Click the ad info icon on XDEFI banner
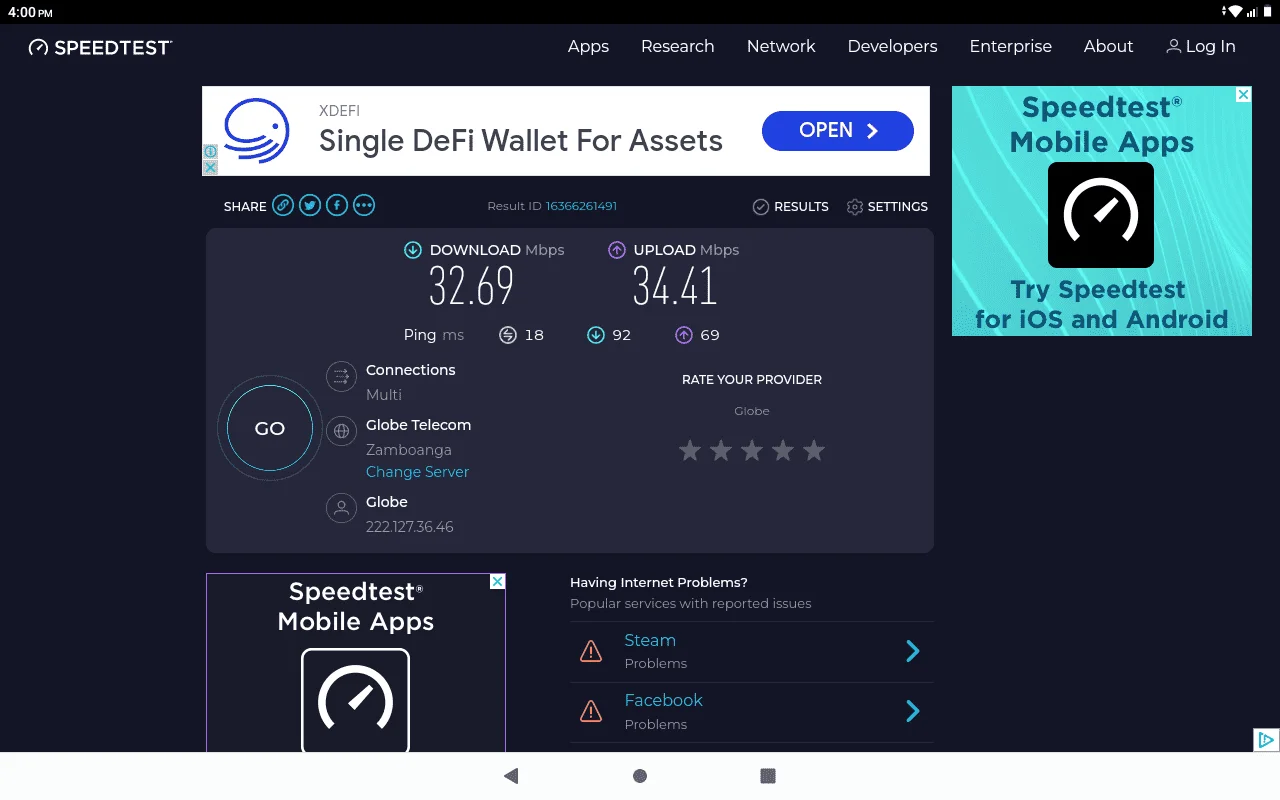The width and height of the screenshot is (1280, 800). (210, 152)
